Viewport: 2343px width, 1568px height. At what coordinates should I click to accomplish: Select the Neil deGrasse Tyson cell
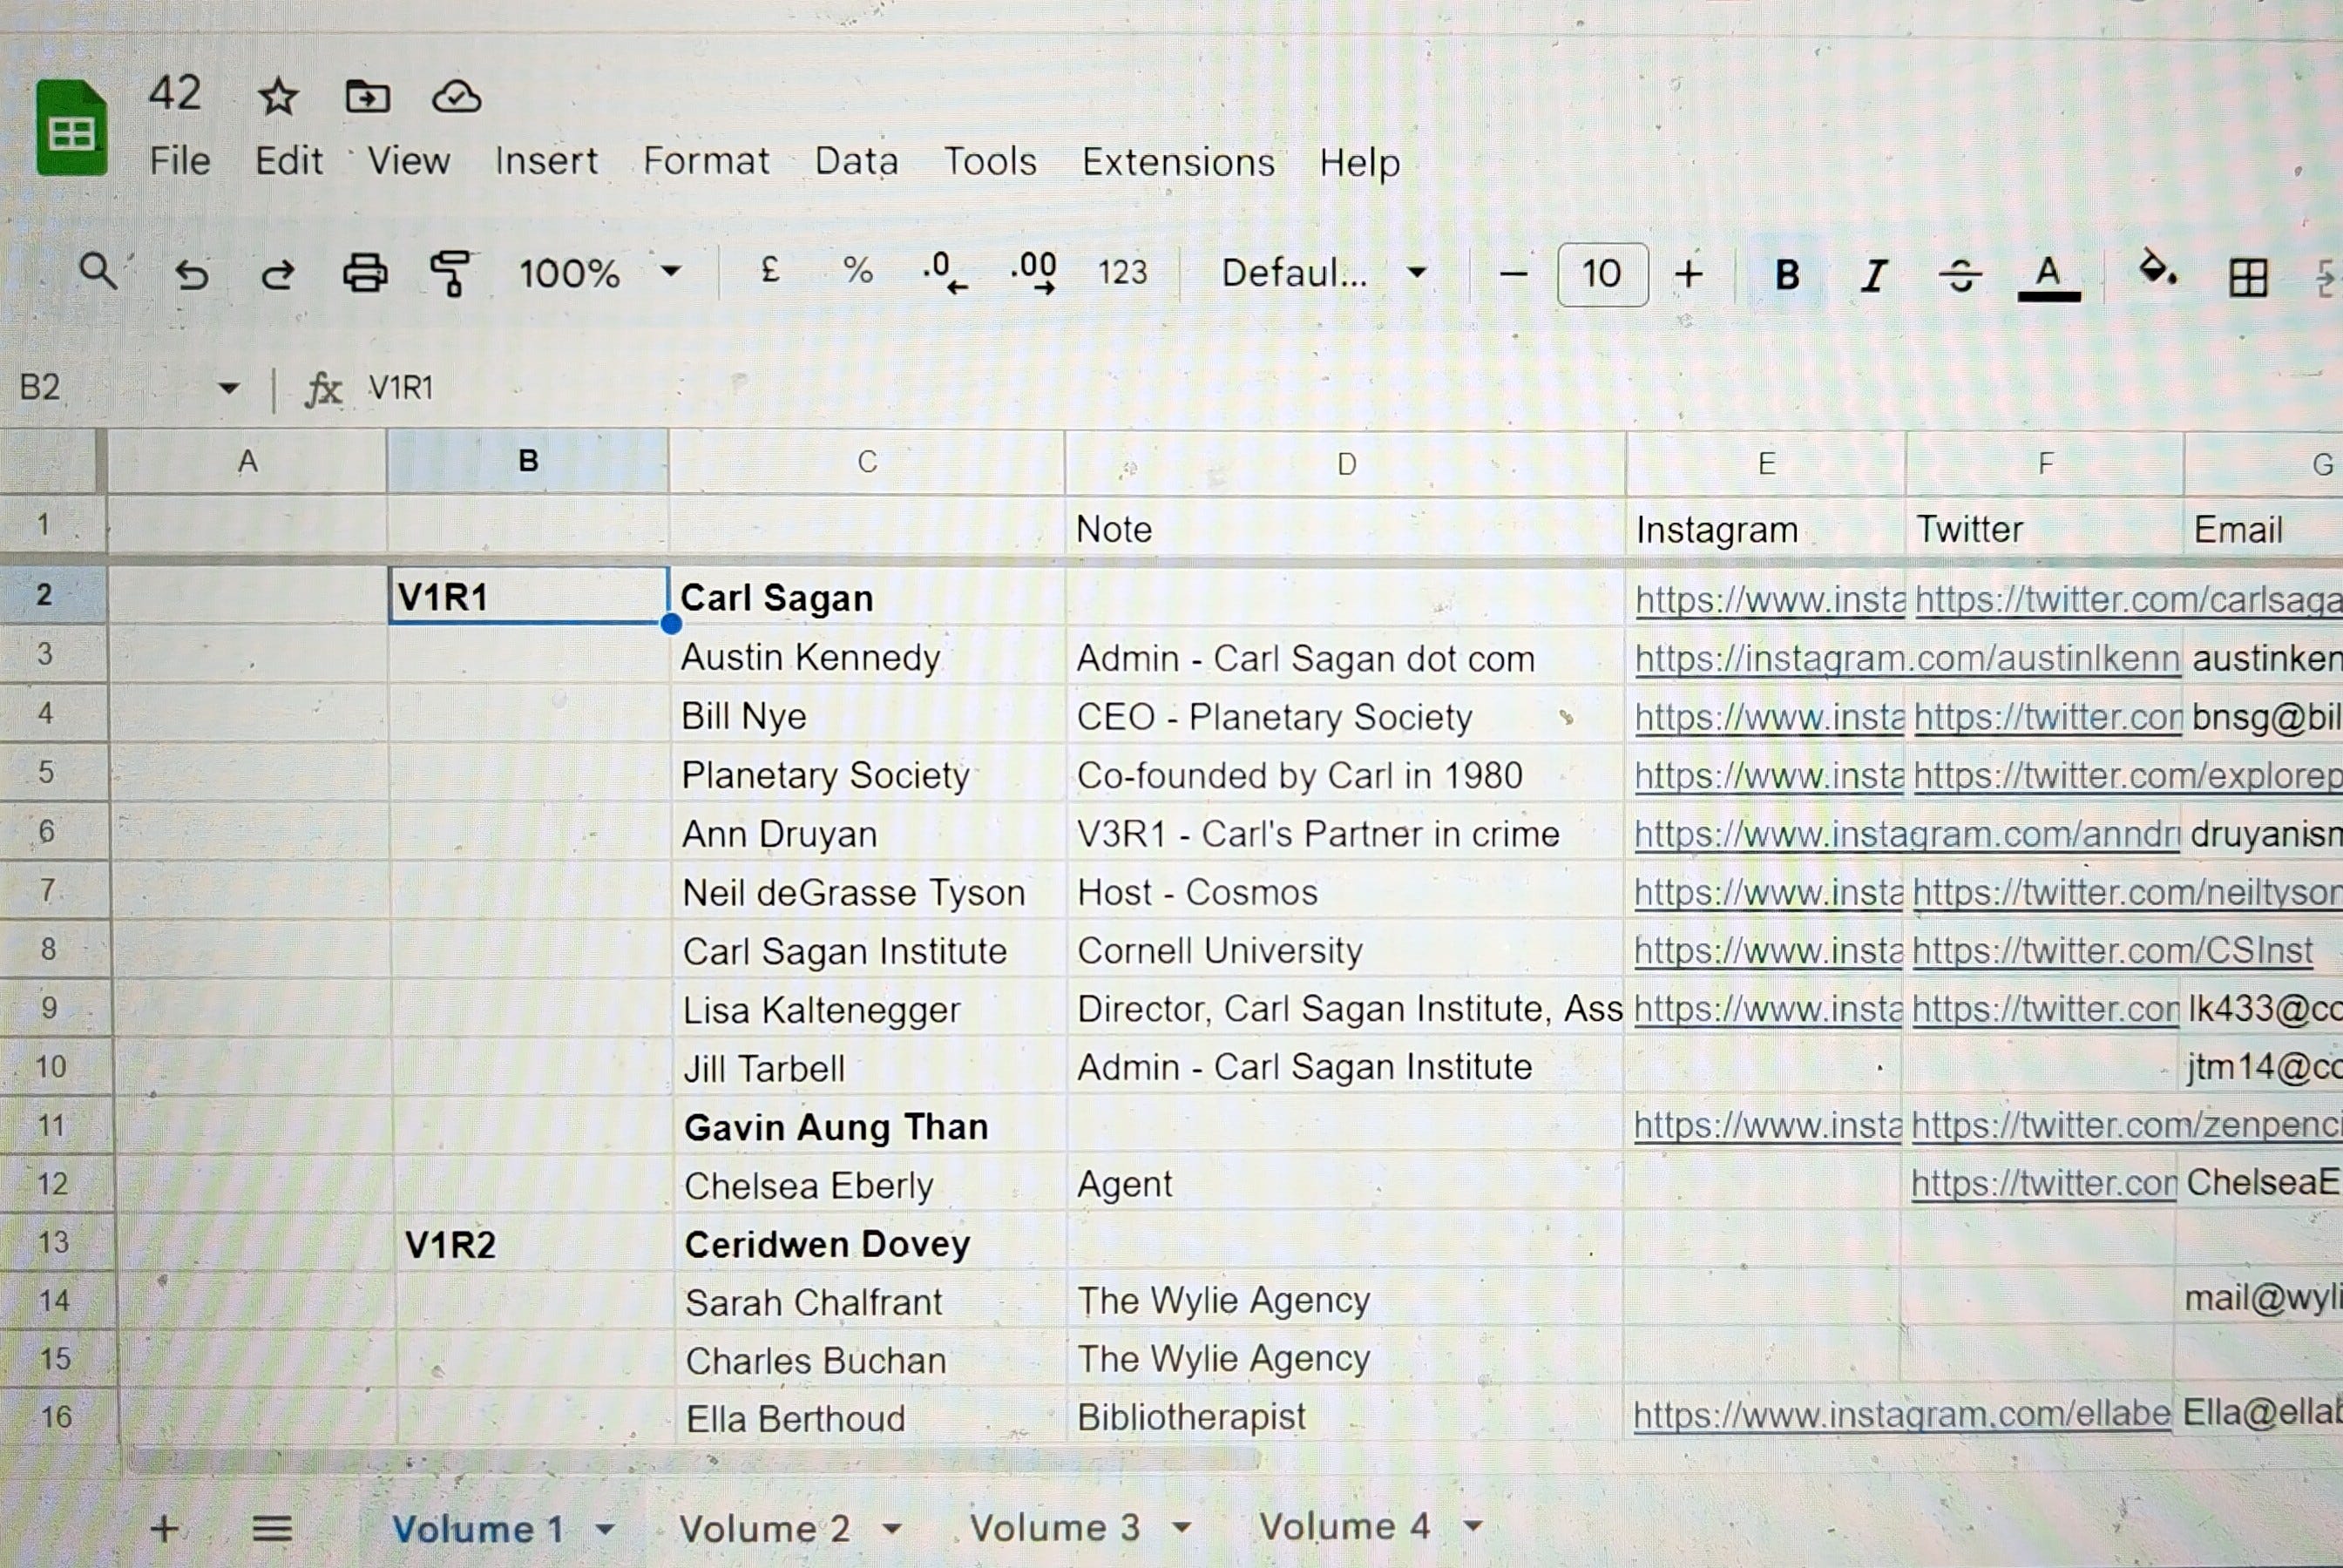(867, 892)
